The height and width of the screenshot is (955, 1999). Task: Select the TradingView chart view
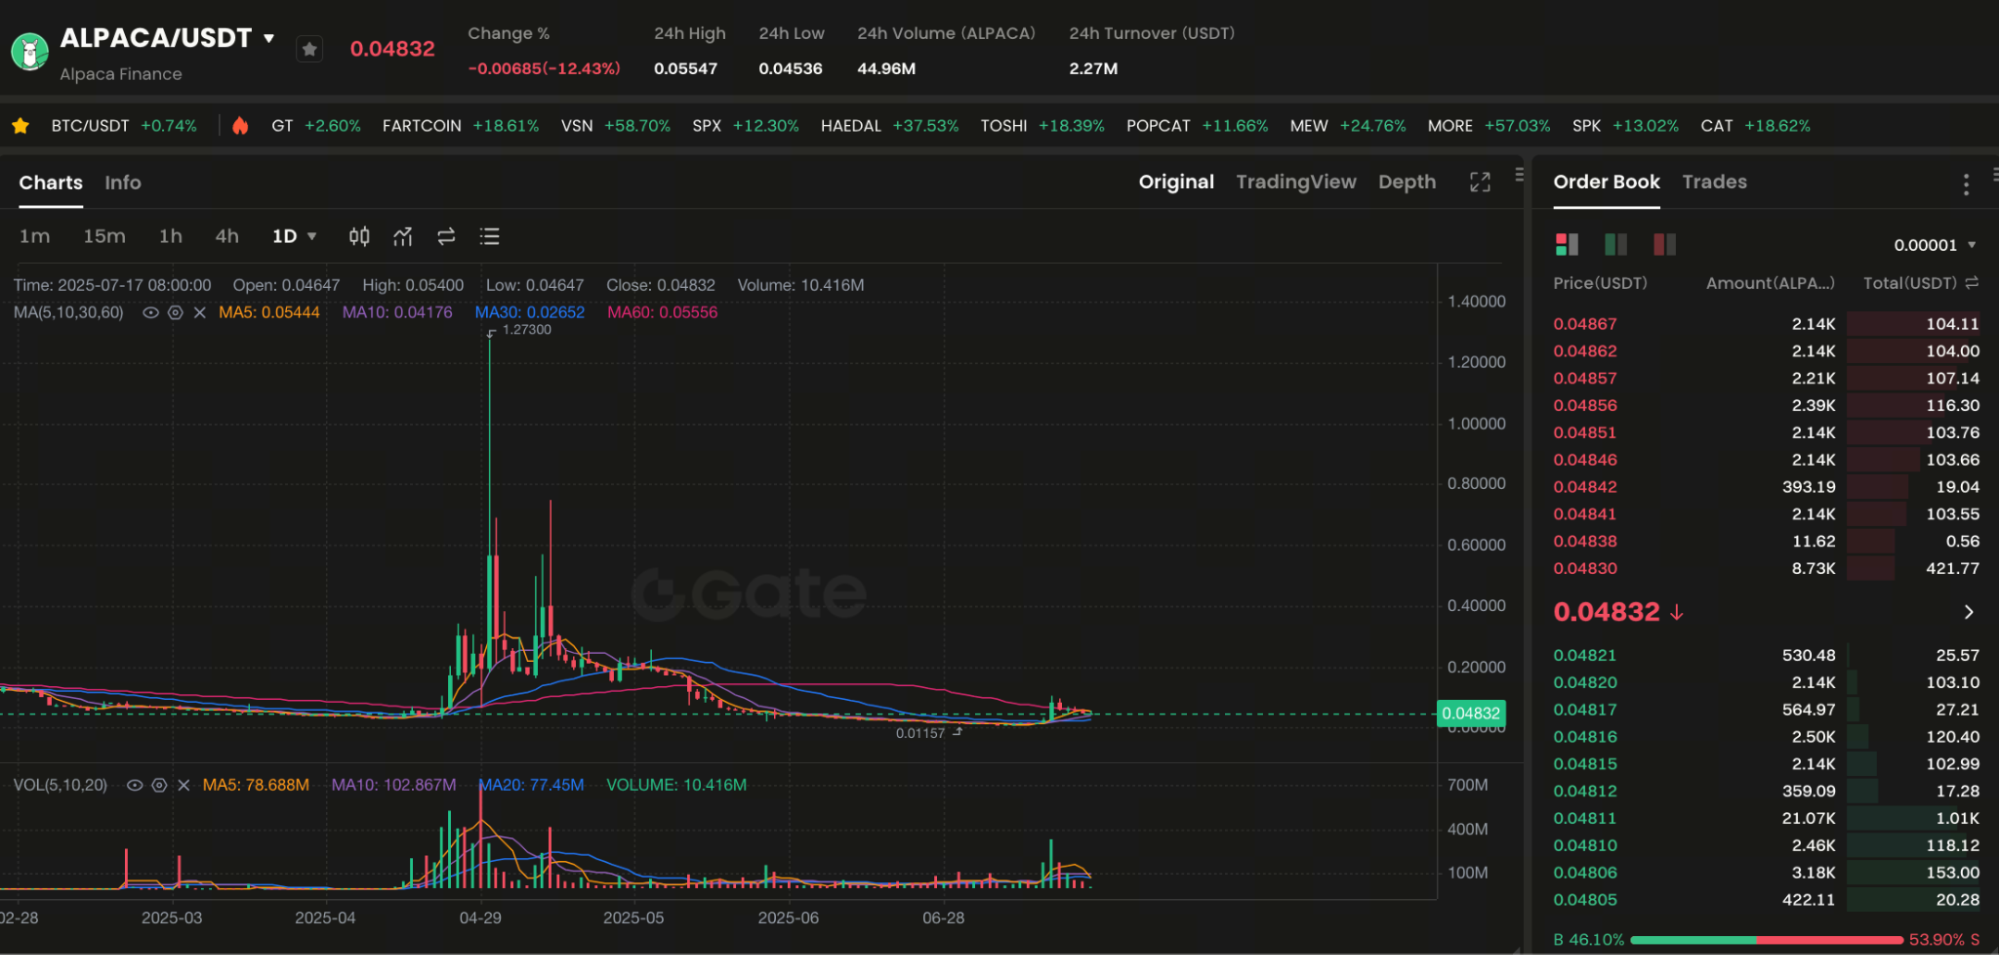pos(1296,182)
